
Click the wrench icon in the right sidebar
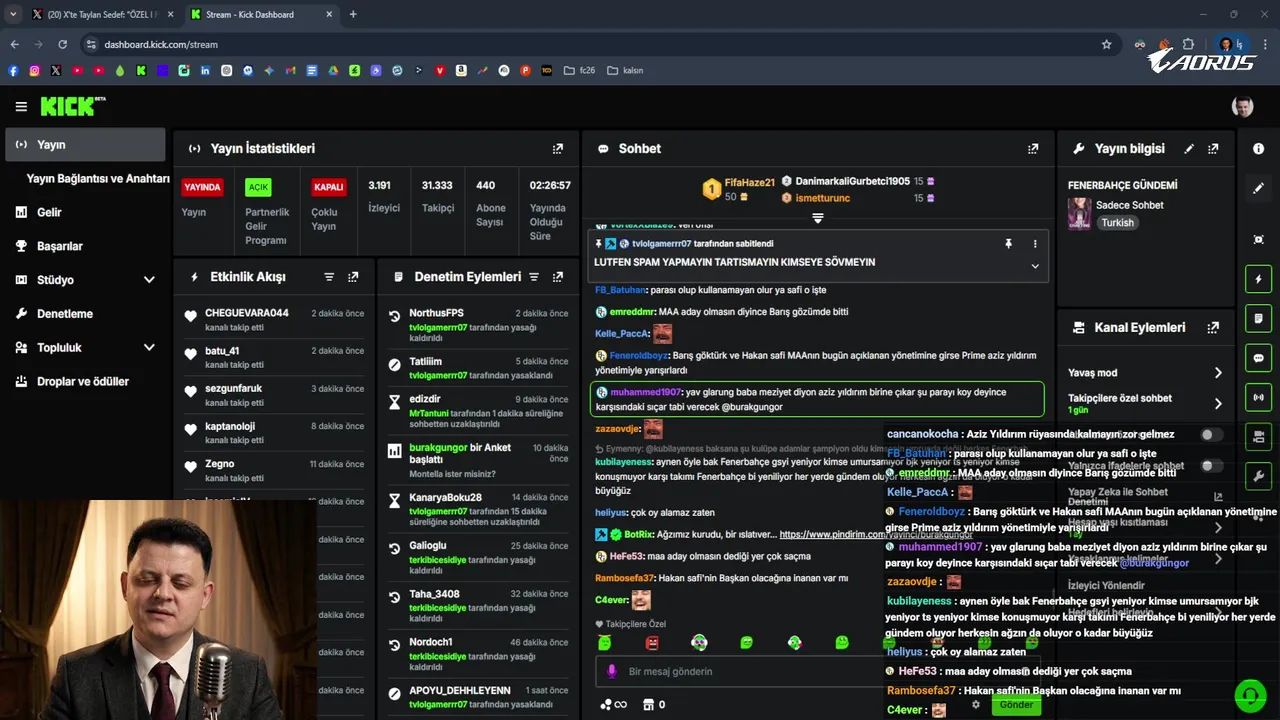(x=1258, y=476)
